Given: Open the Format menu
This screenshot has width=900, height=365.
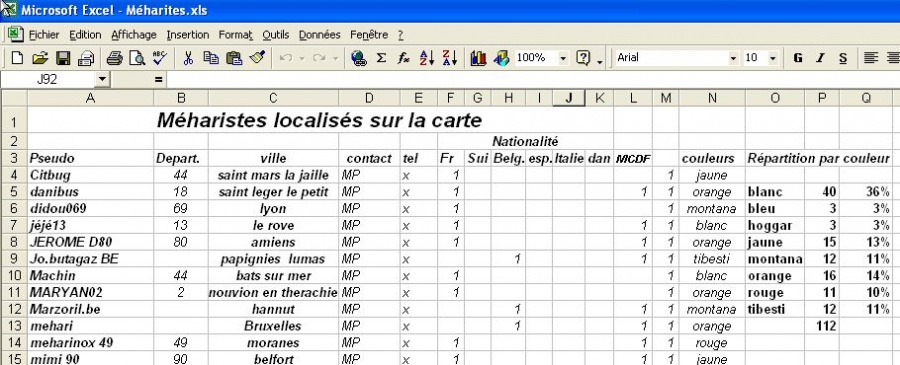Looking at the screenshot, I should (235, 35).
